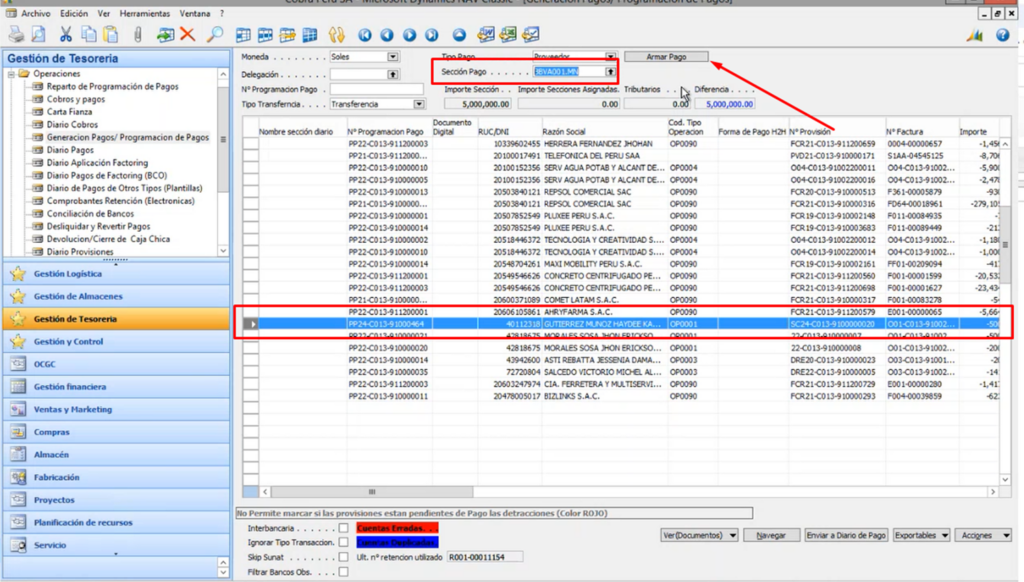The image size is (1024, 582).
Task: Click the Cut scissors icon
Action: point(66,35)
